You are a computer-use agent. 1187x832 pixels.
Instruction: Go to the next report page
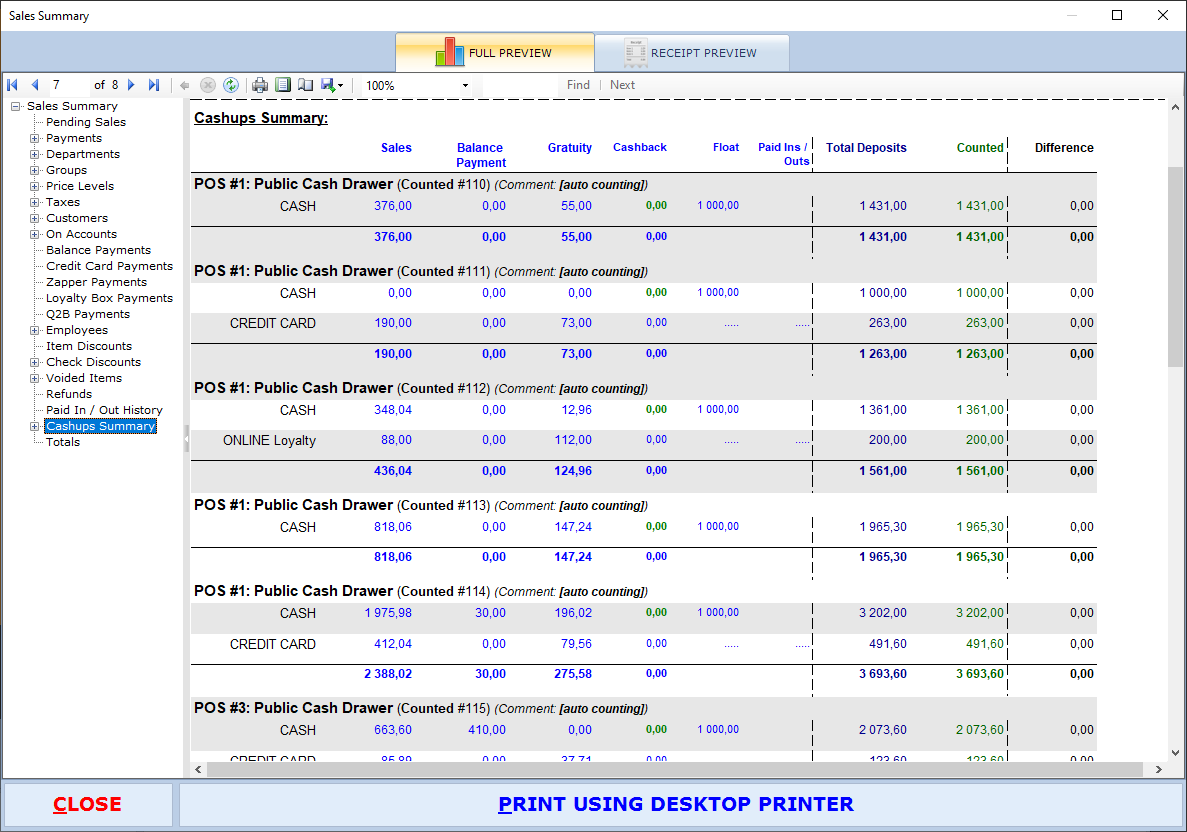pos(131,85)
